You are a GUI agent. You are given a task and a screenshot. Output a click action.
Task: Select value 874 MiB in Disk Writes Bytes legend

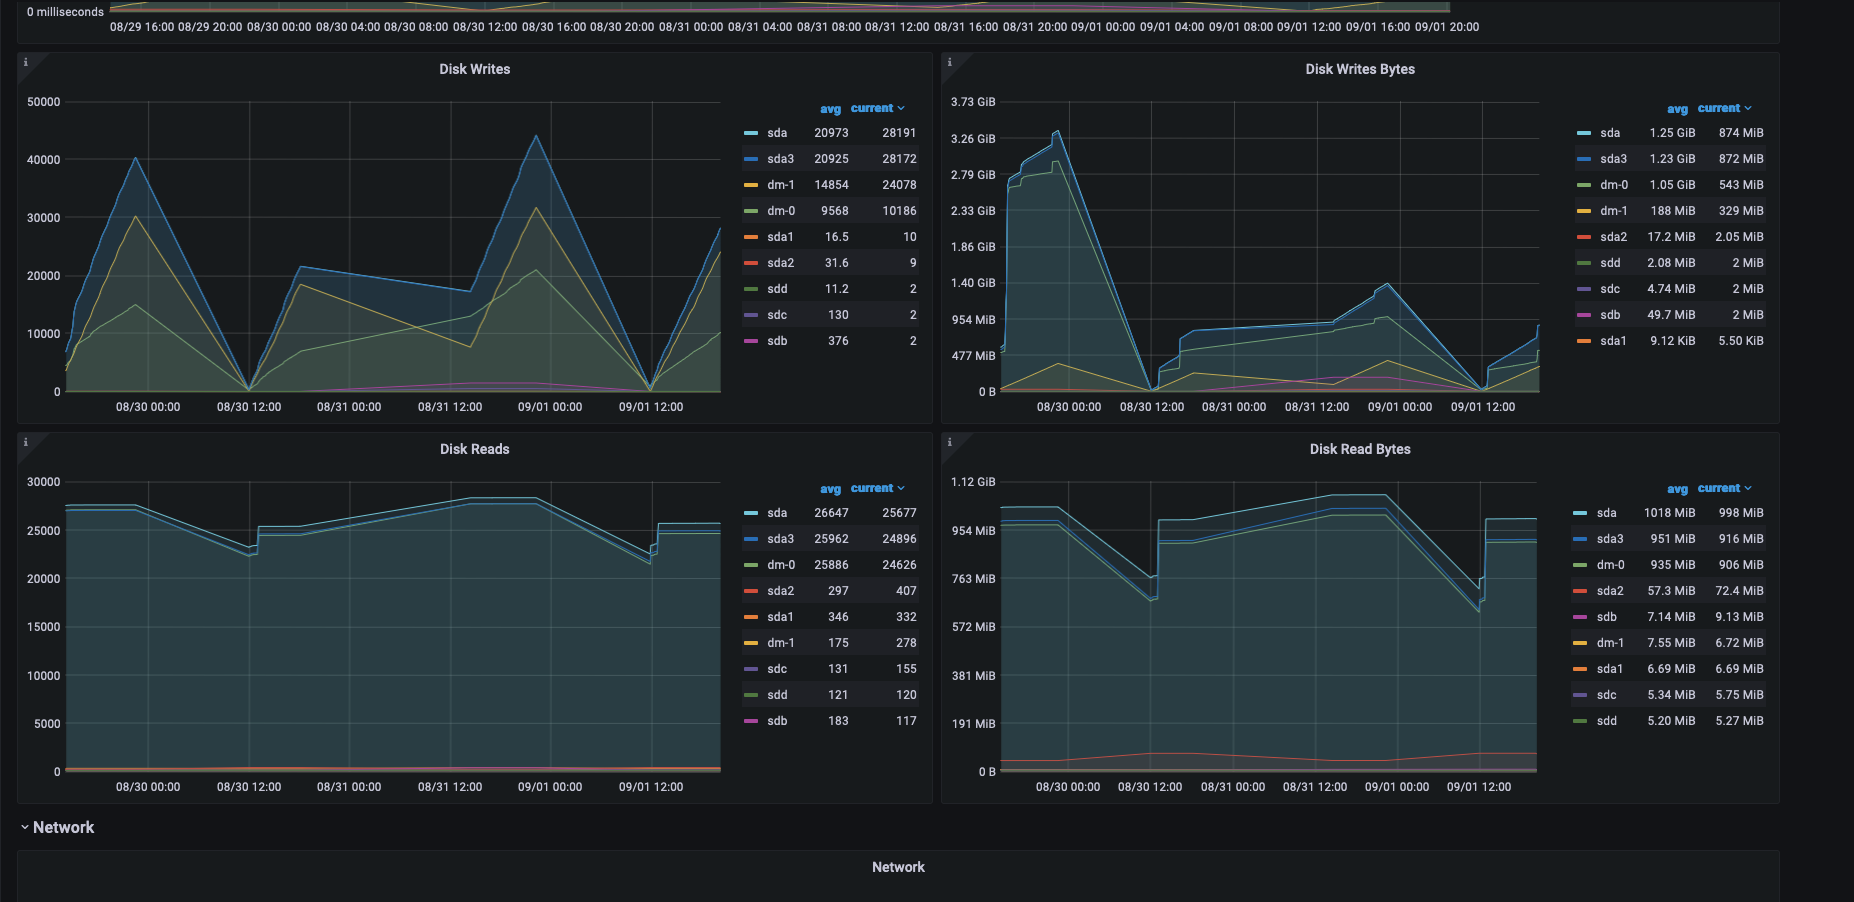[1741, 133]
